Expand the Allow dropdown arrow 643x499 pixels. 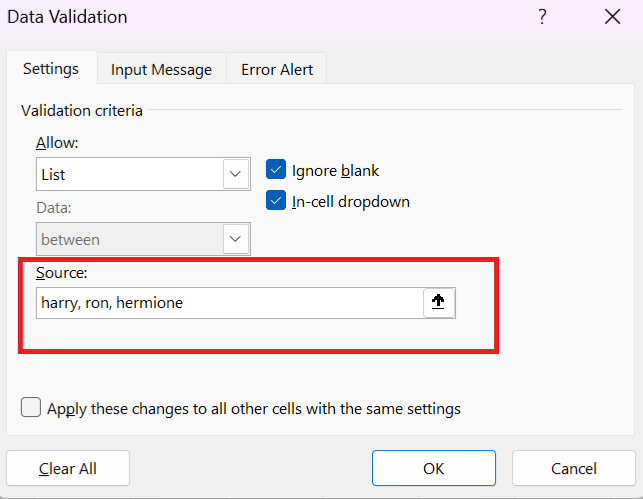coord(236,174)
